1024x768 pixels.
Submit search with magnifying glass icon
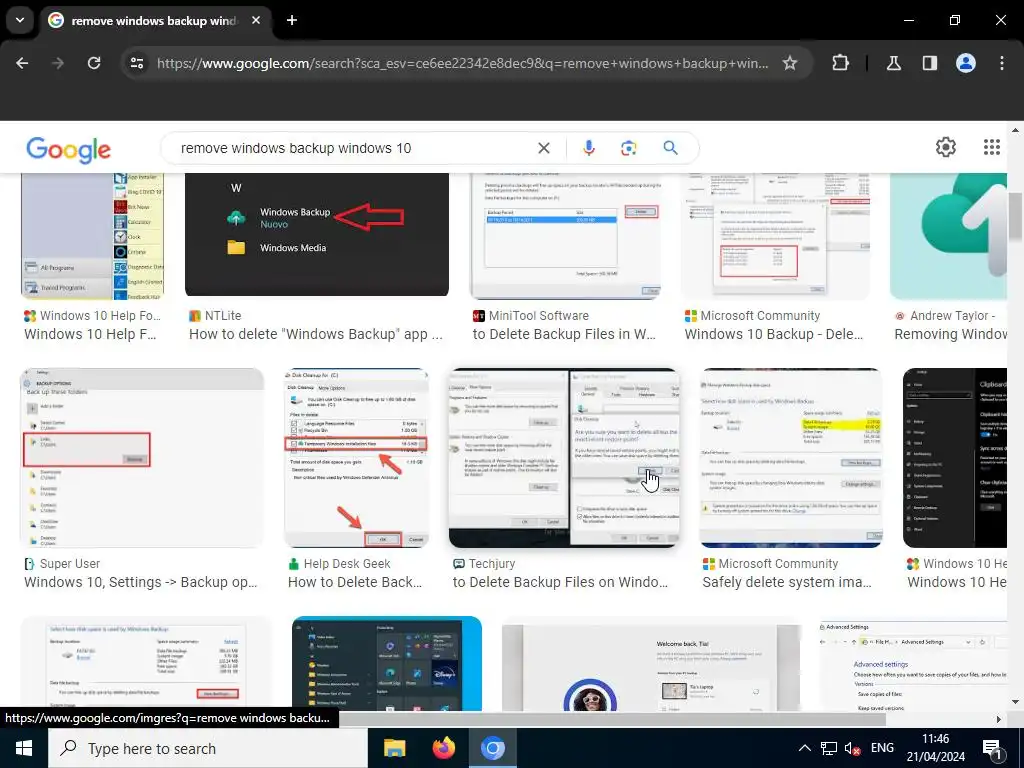[x=670, y=148]
